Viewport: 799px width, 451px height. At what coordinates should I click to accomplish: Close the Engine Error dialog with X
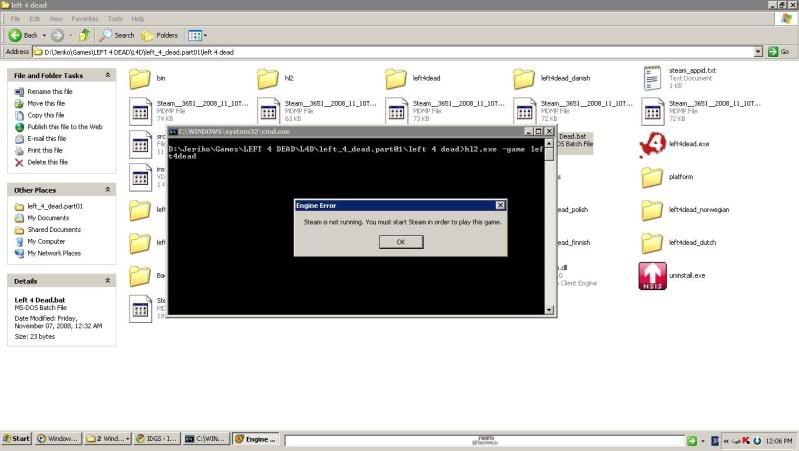click(x=500, y=205)
